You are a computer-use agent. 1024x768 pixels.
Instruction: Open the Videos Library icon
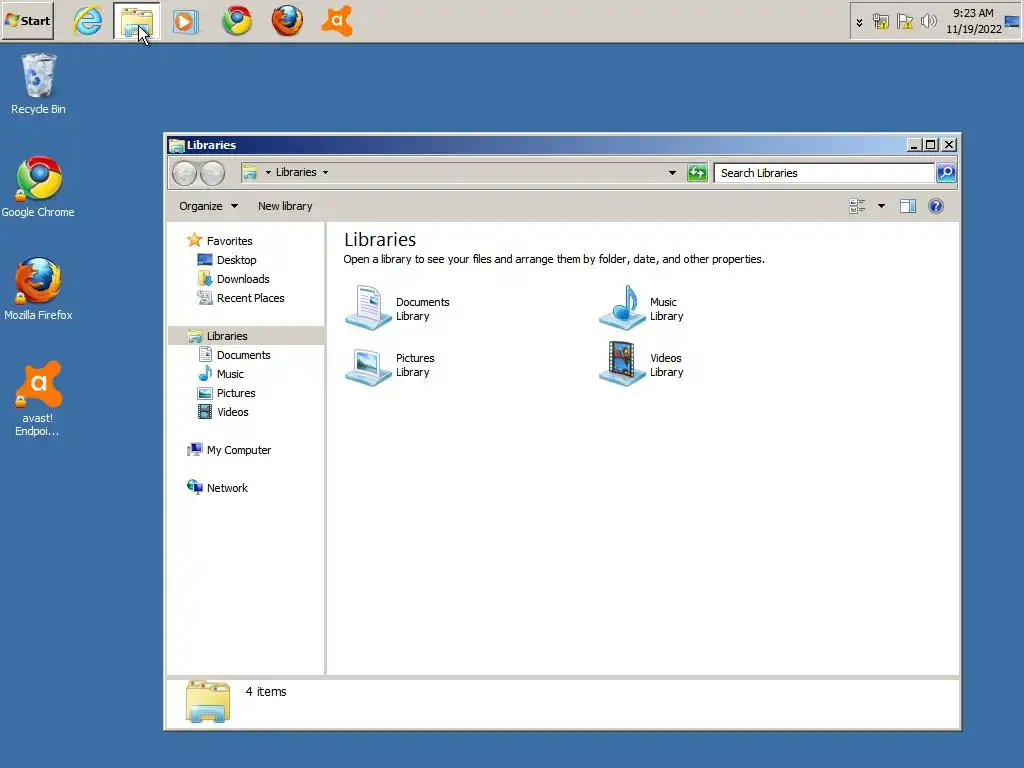[622, 364]
